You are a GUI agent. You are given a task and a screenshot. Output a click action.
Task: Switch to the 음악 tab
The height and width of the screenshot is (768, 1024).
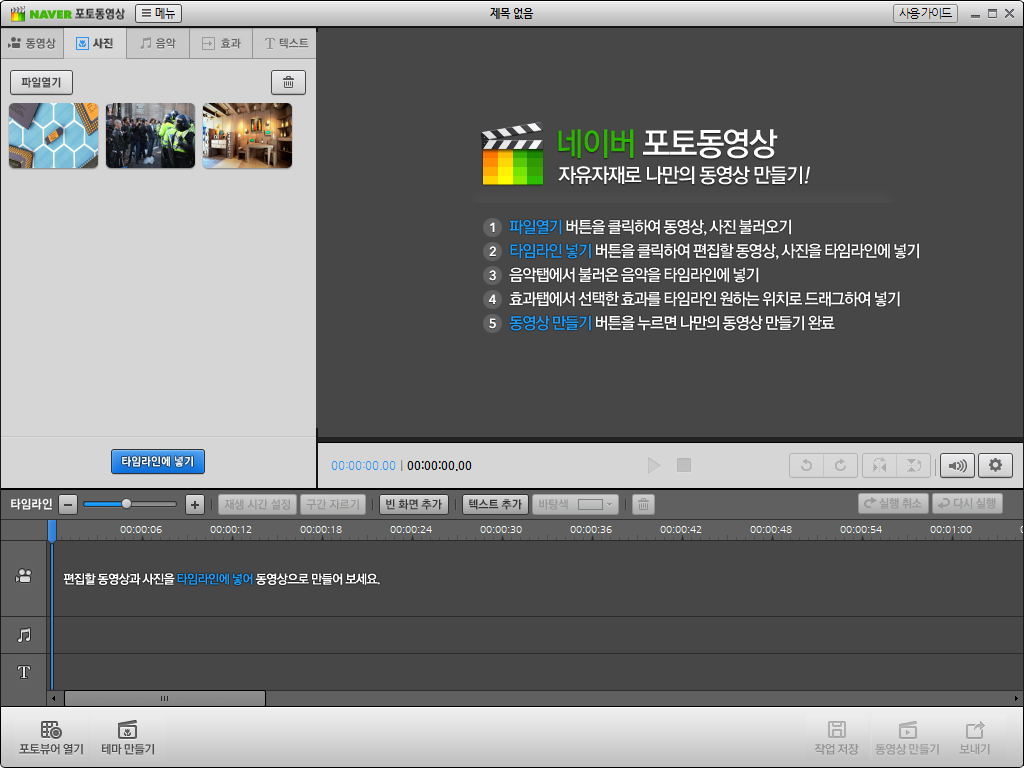[x=158, y=43]
